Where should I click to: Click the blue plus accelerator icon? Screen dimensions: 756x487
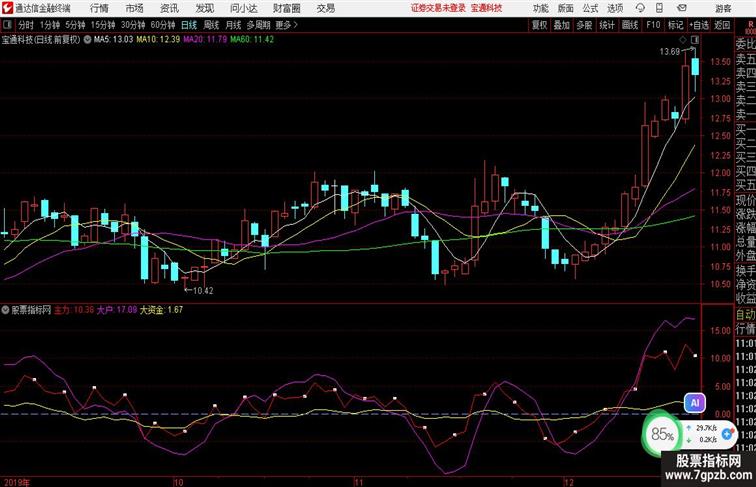727,434
